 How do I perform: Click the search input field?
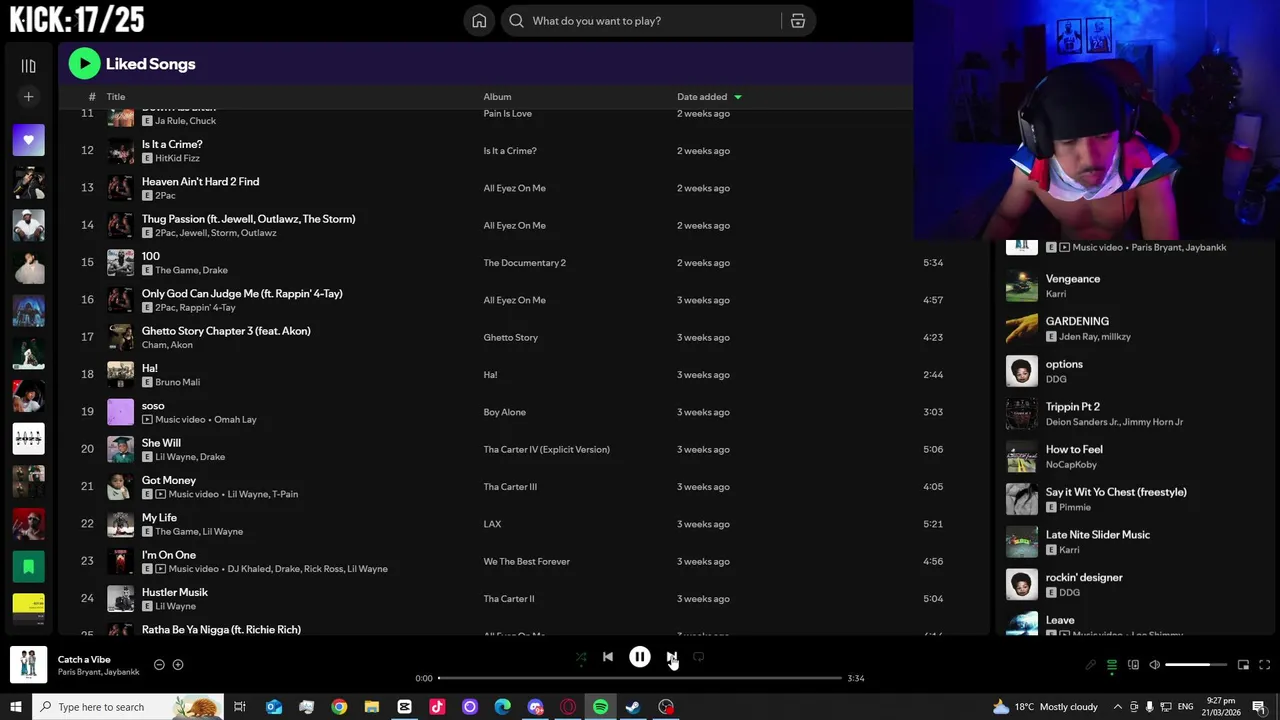coord(654,21)
